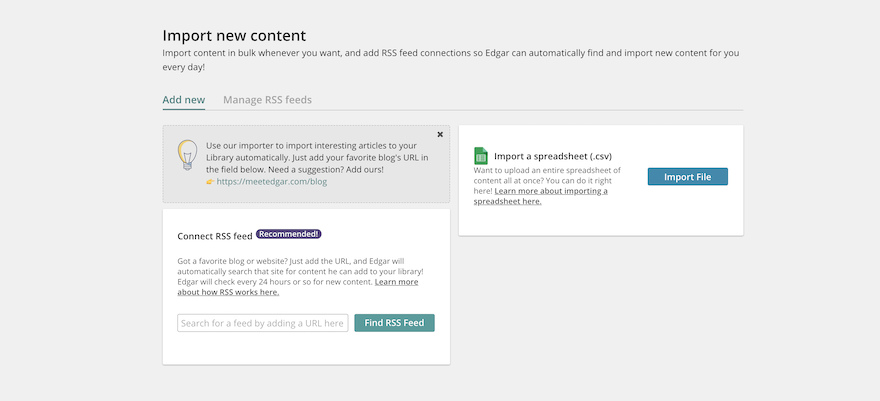
Task: Open the Manage RSS feeds tab
Action: tap(267, 100)
